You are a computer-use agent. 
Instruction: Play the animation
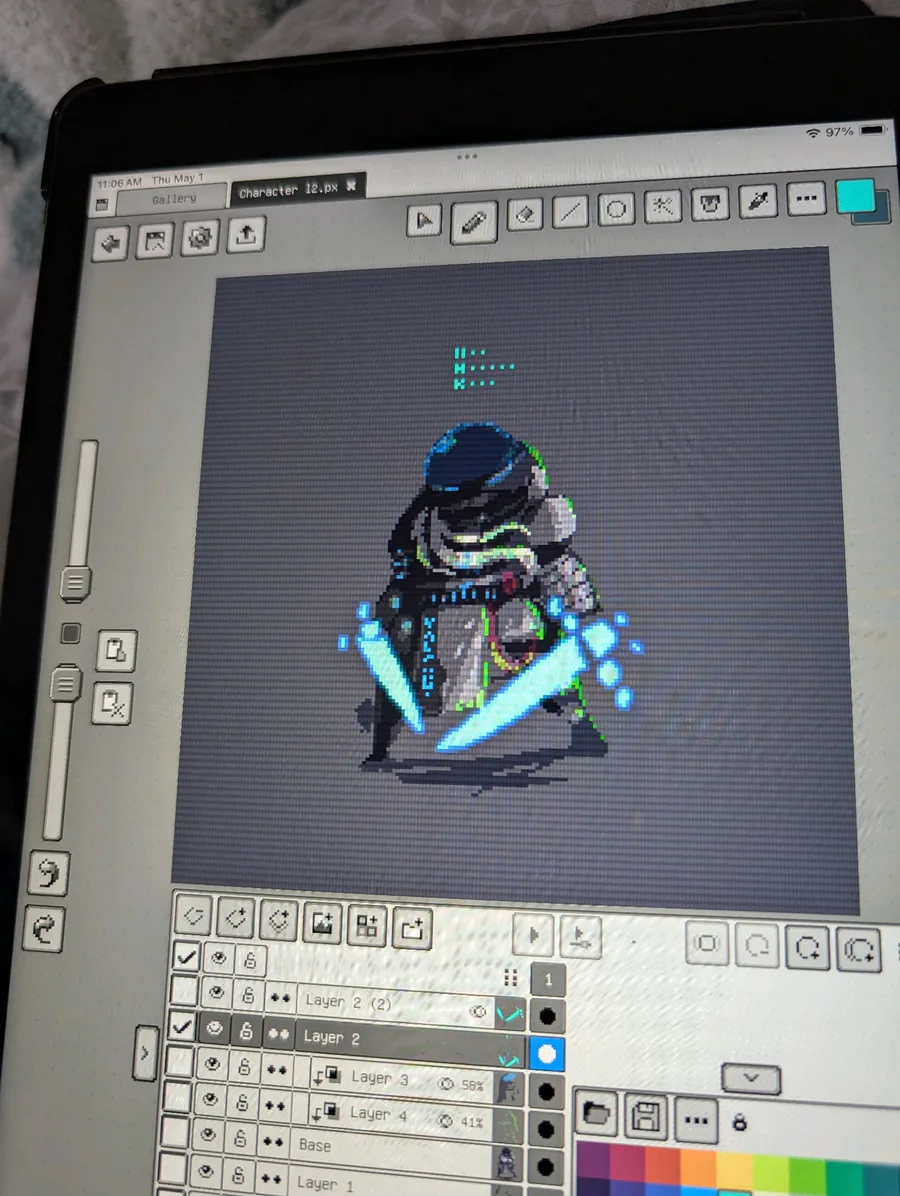click(532, 934)
